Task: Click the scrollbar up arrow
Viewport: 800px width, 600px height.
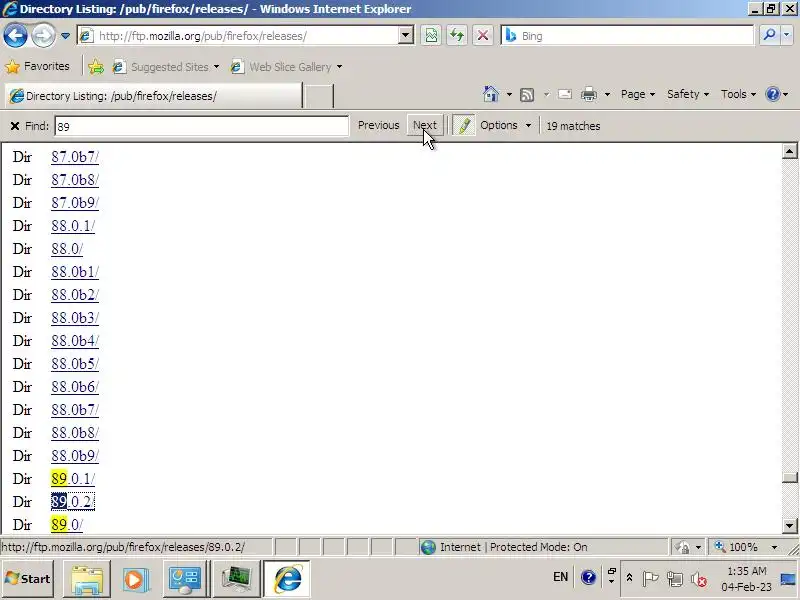Action: [x=789, y=151]
